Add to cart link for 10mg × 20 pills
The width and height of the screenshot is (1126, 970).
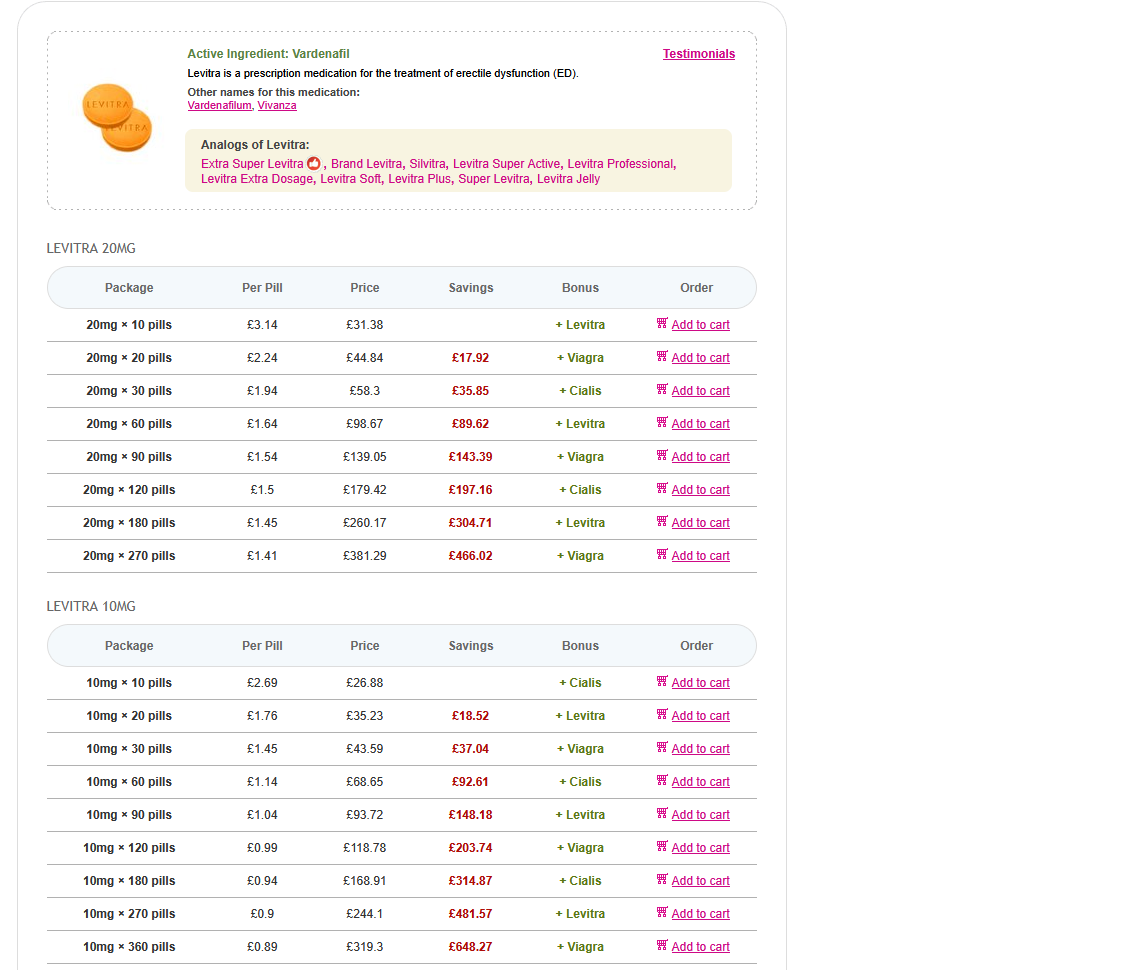click(x=700, y=716)
